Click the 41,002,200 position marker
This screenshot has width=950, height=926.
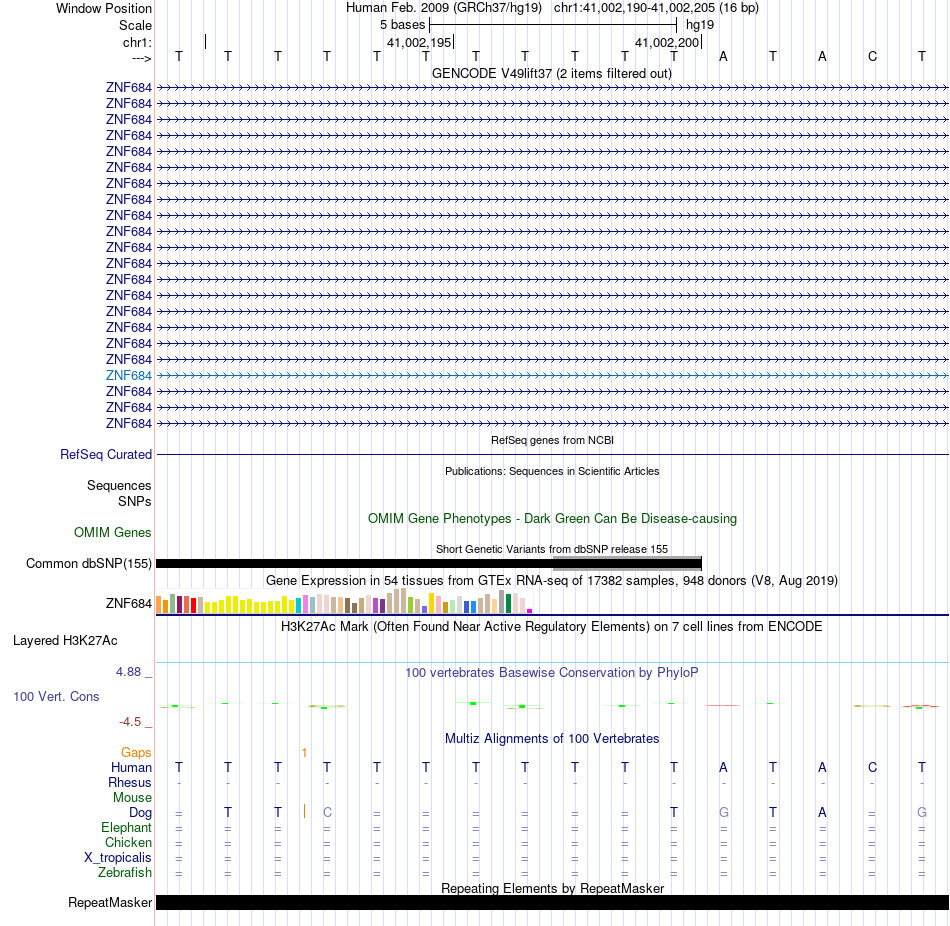667,42
